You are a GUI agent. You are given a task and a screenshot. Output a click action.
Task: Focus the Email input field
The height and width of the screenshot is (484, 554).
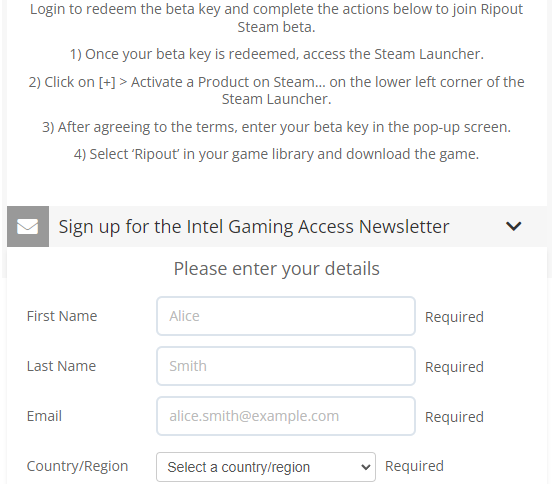[286, 416]
